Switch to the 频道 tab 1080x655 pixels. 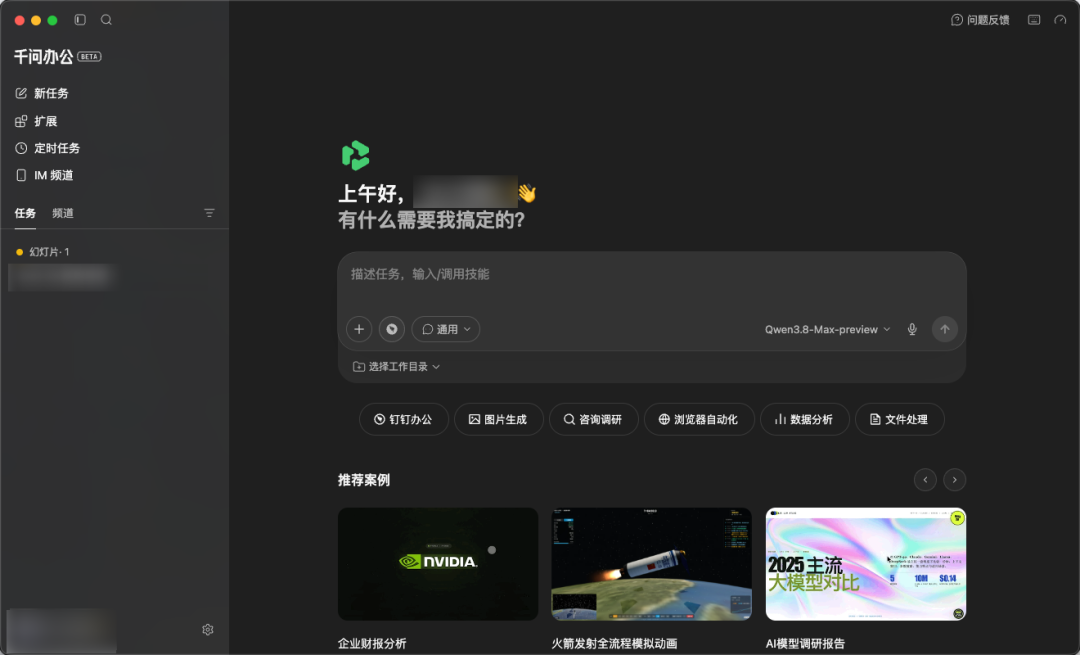click(x=63, y=213)
